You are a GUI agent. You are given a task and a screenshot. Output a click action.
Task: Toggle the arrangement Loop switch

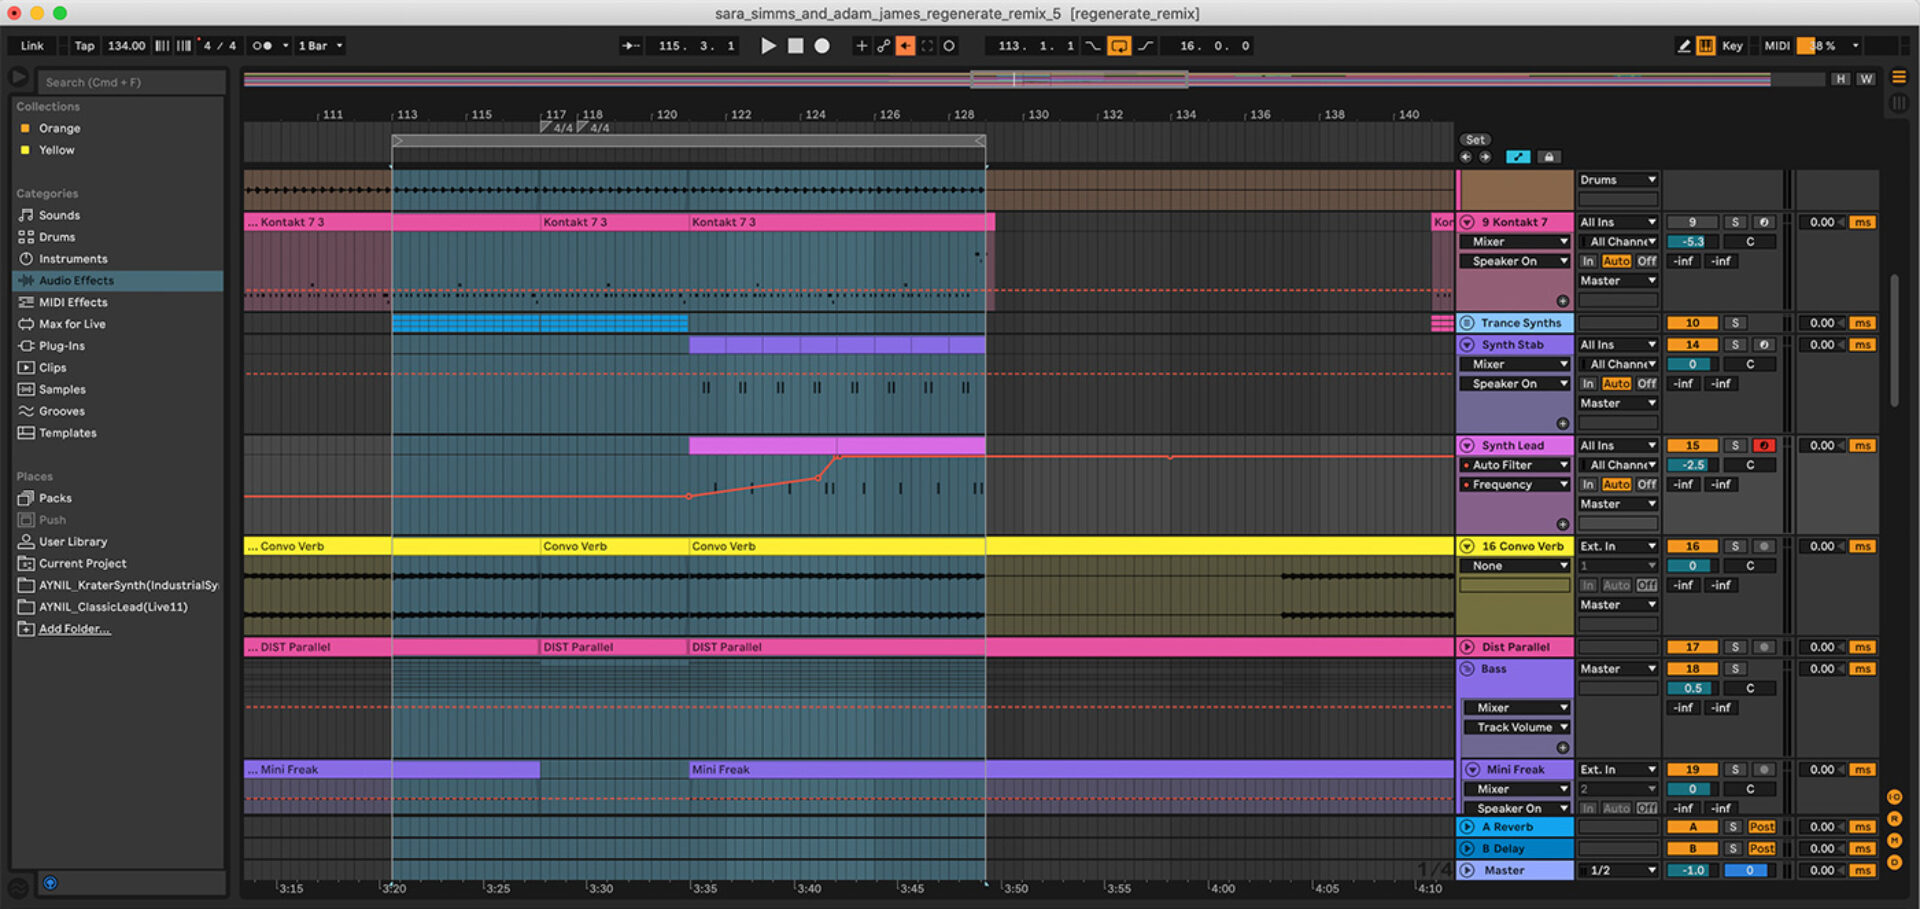[1119, 45]
